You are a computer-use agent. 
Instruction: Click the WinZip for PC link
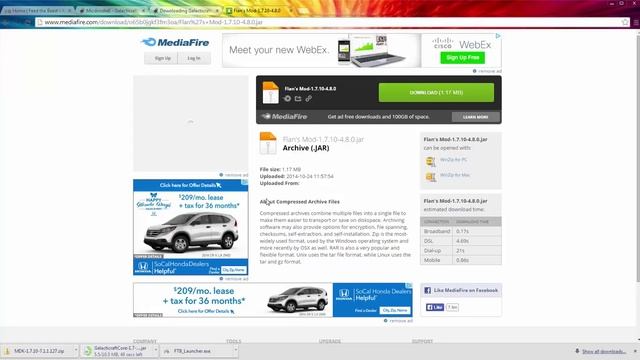coord(453,160)
